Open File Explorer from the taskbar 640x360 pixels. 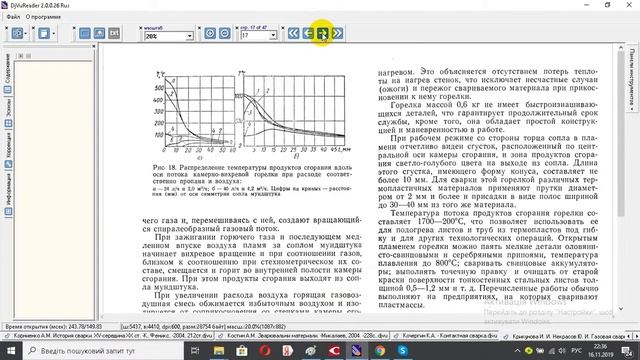pyautogui.click(x=219, y=351)
